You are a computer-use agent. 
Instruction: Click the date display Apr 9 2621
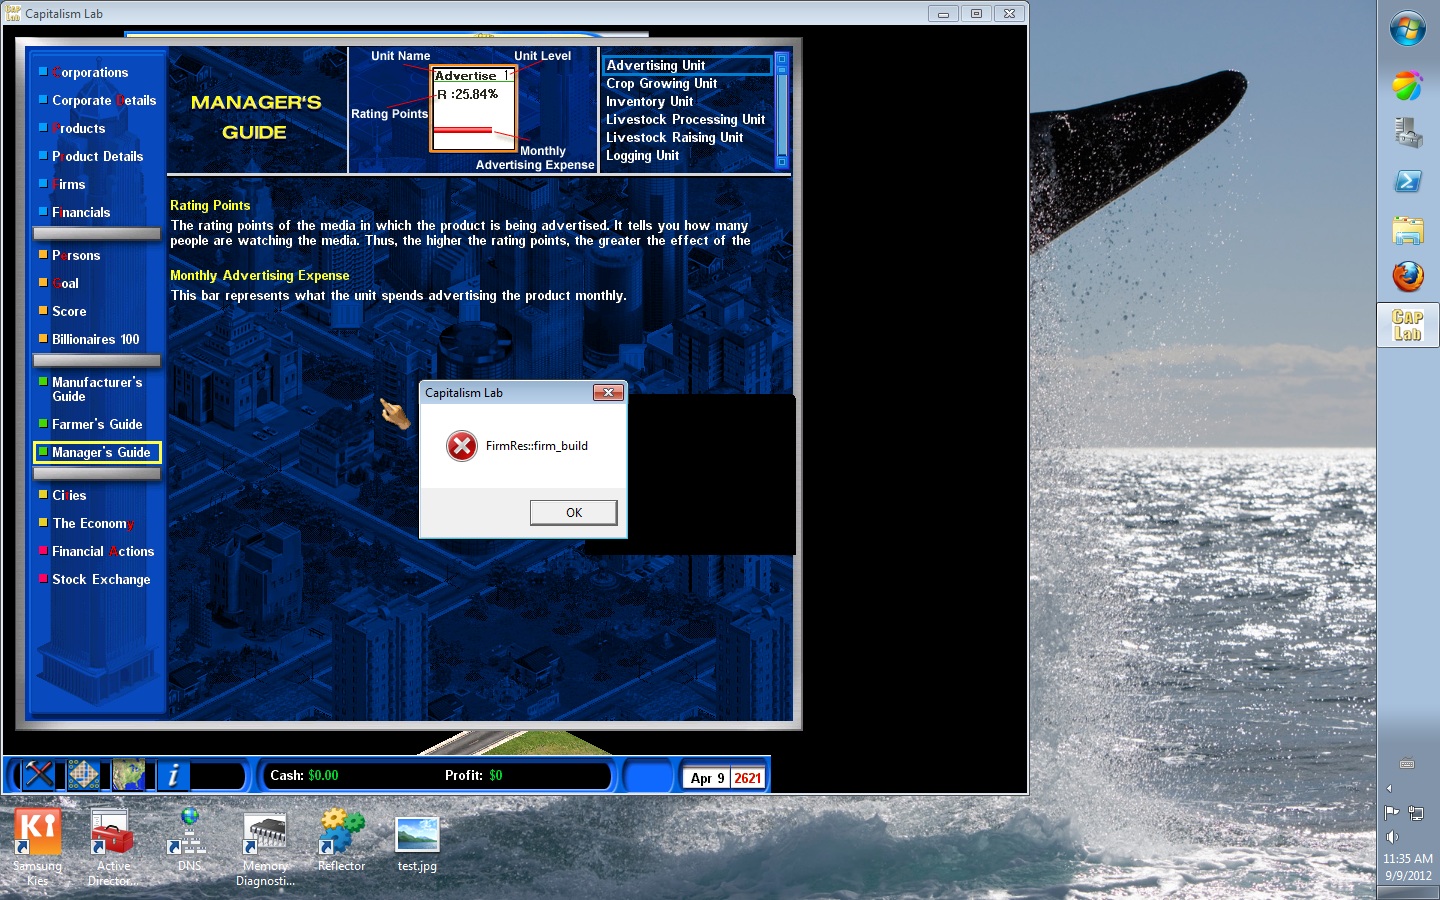(x=726, y=778)
